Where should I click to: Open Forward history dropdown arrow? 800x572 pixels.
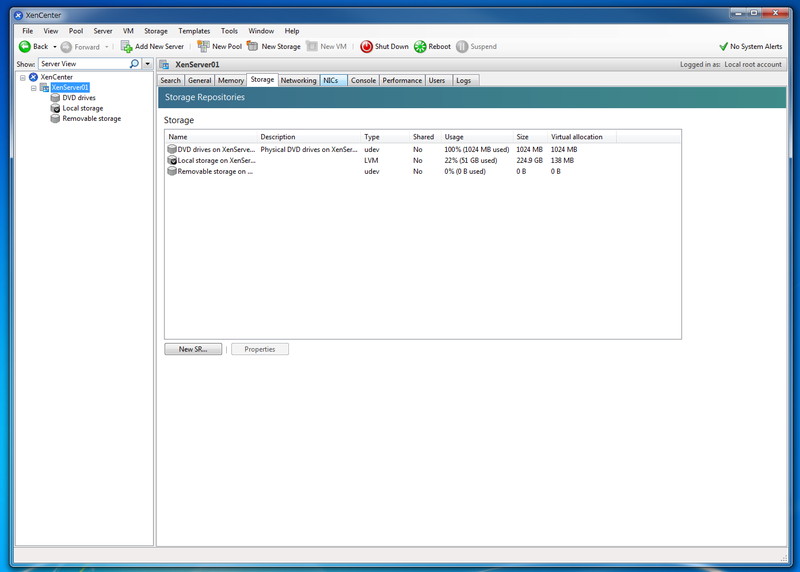(x=107, y=47)
